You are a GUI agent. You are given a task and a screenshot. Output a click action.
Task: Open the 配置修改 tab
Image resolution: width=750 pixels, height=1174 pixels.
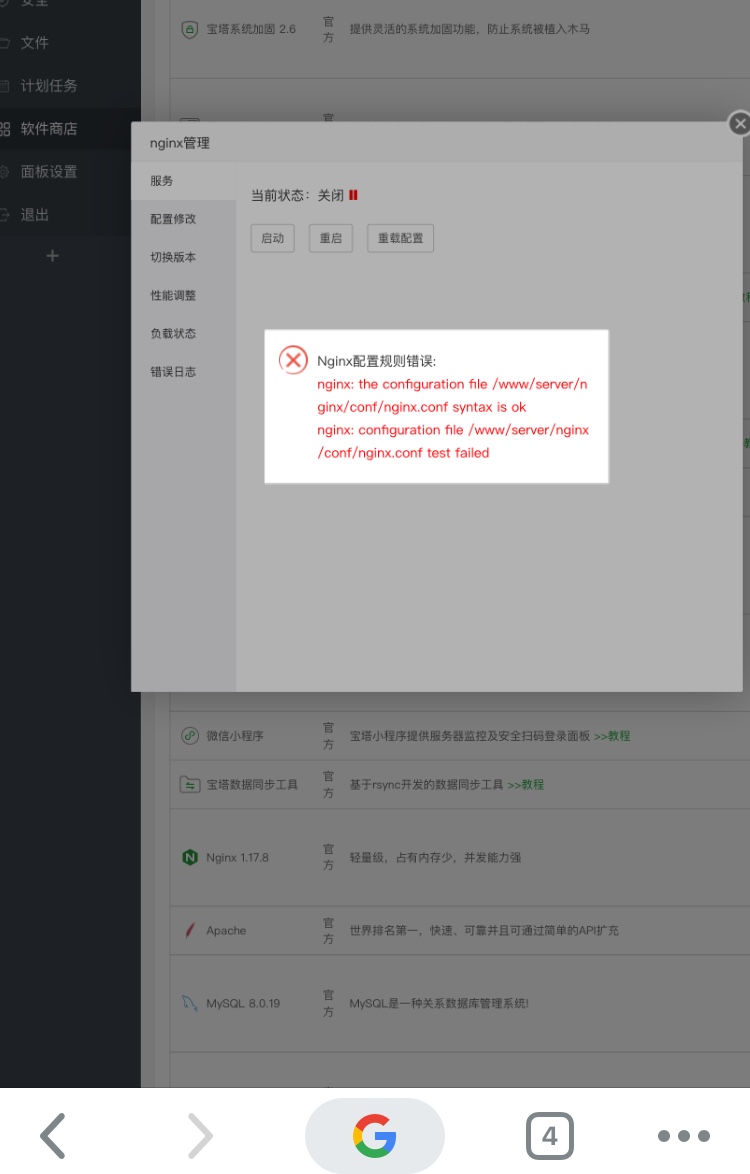[x=183, y=219]
